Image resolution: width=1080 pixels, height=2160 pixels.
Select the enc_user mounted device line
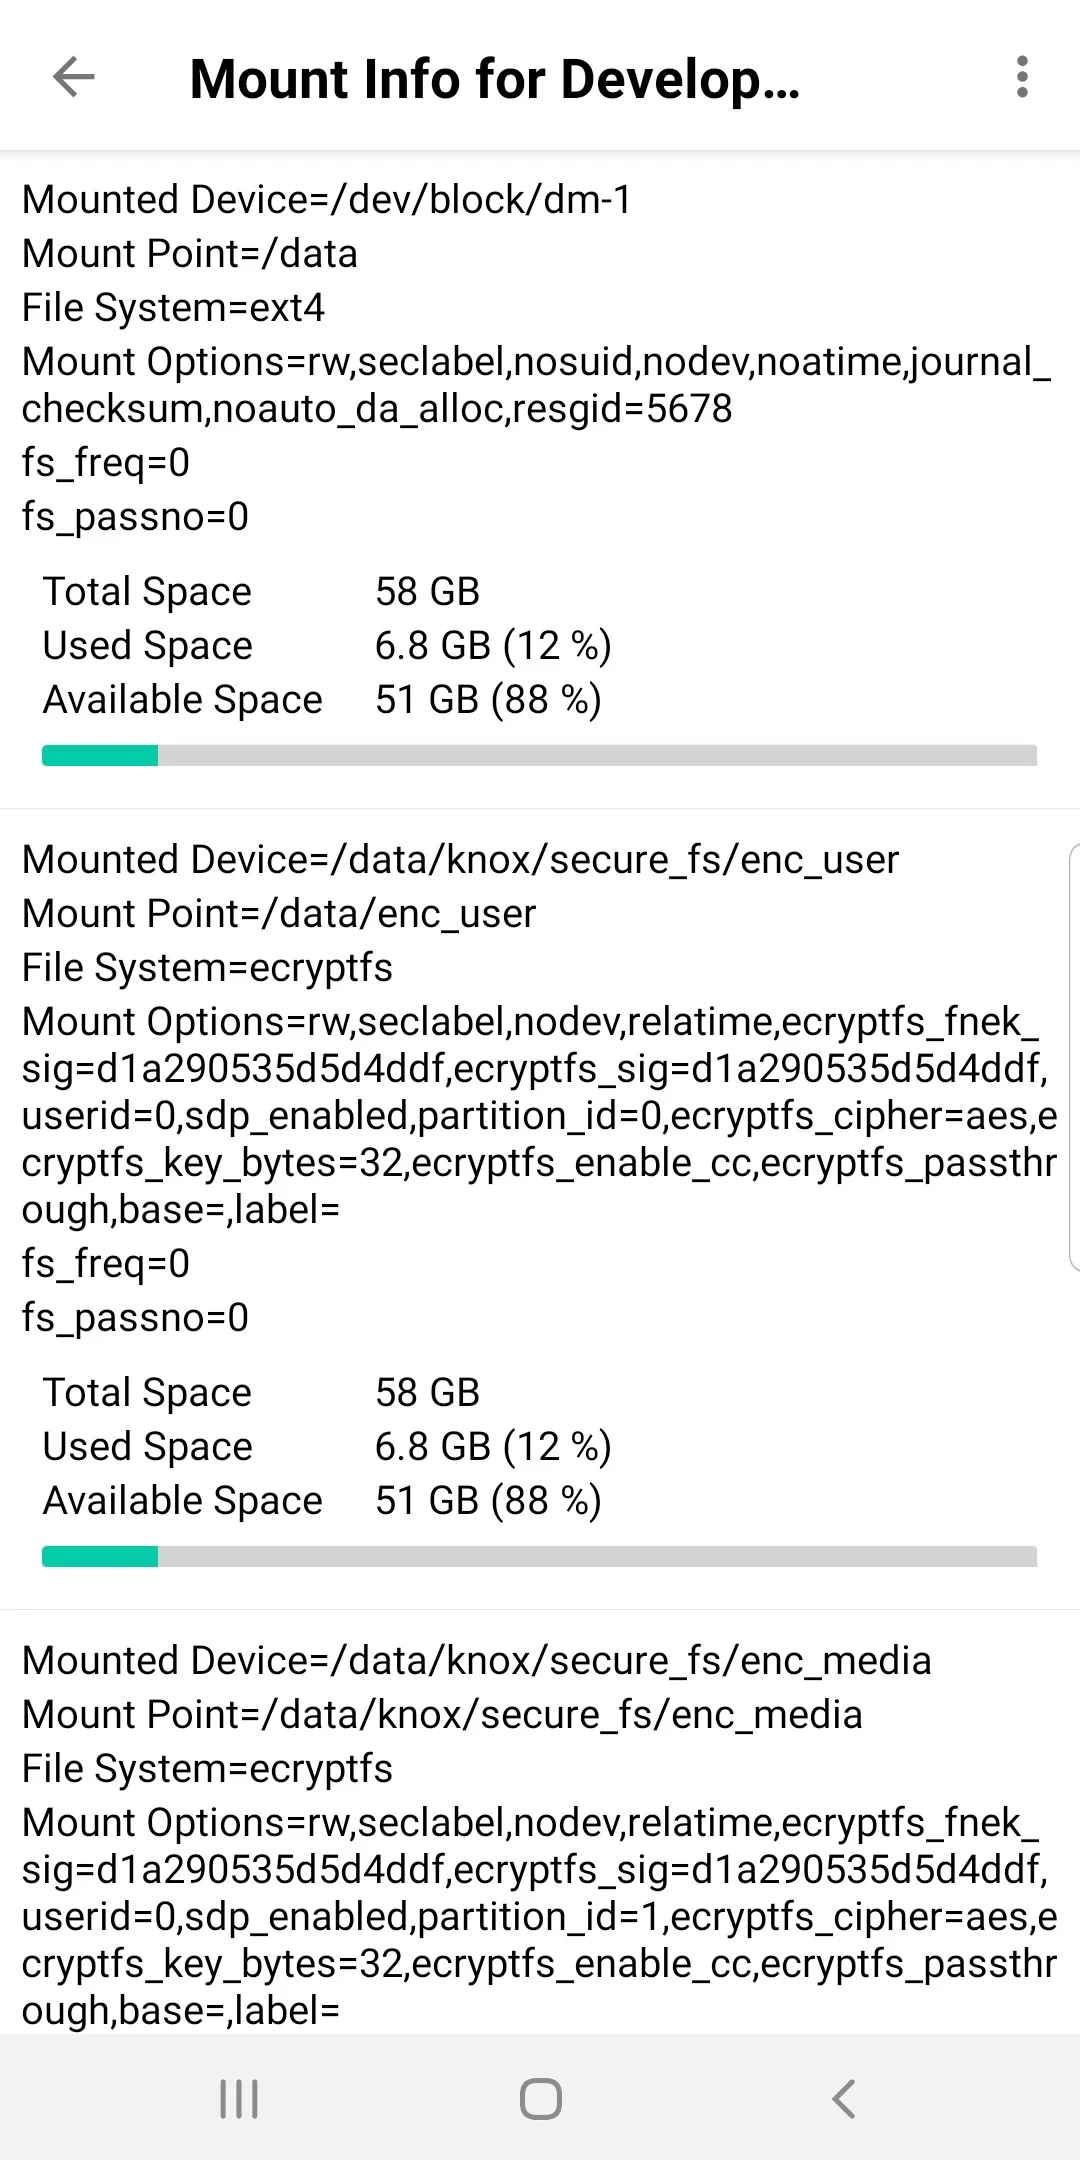point(460,860)
